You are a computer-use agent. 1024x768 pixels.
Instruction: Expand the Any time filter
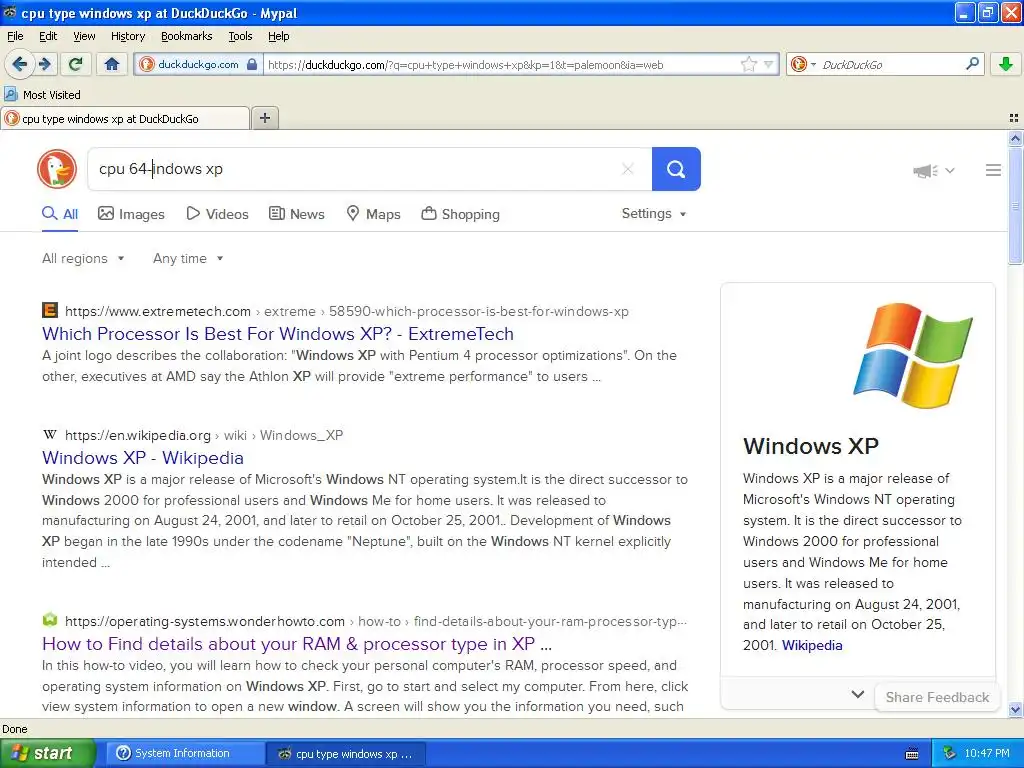click(188, 259)
